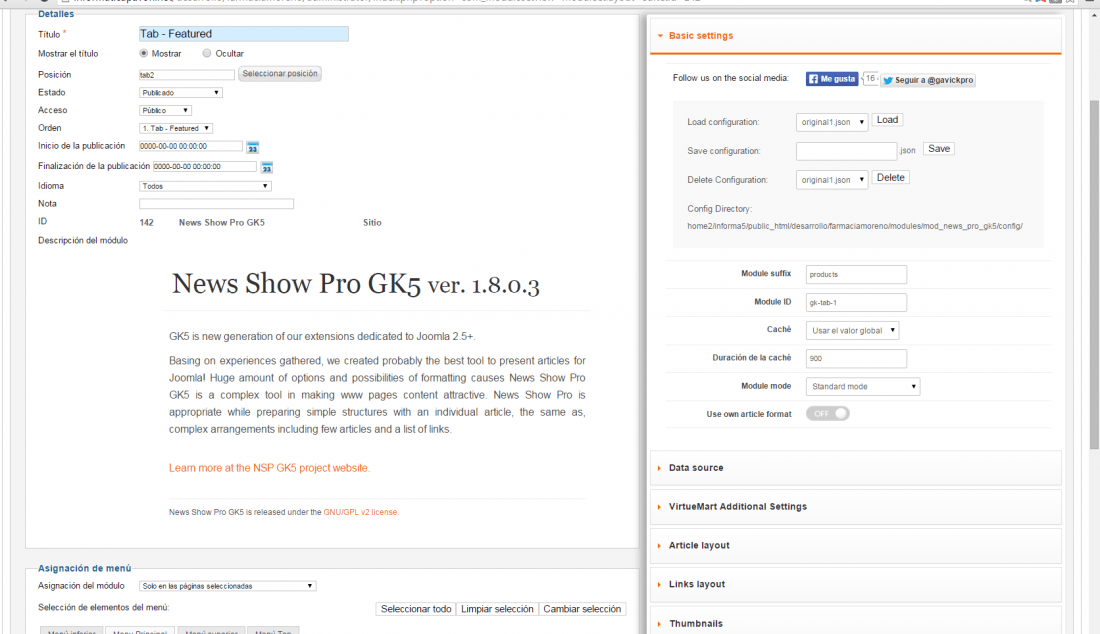Viewport: 1100px width, 634px height.
Task: Switch to the Menú Top tab
Action: pos(274,630)
